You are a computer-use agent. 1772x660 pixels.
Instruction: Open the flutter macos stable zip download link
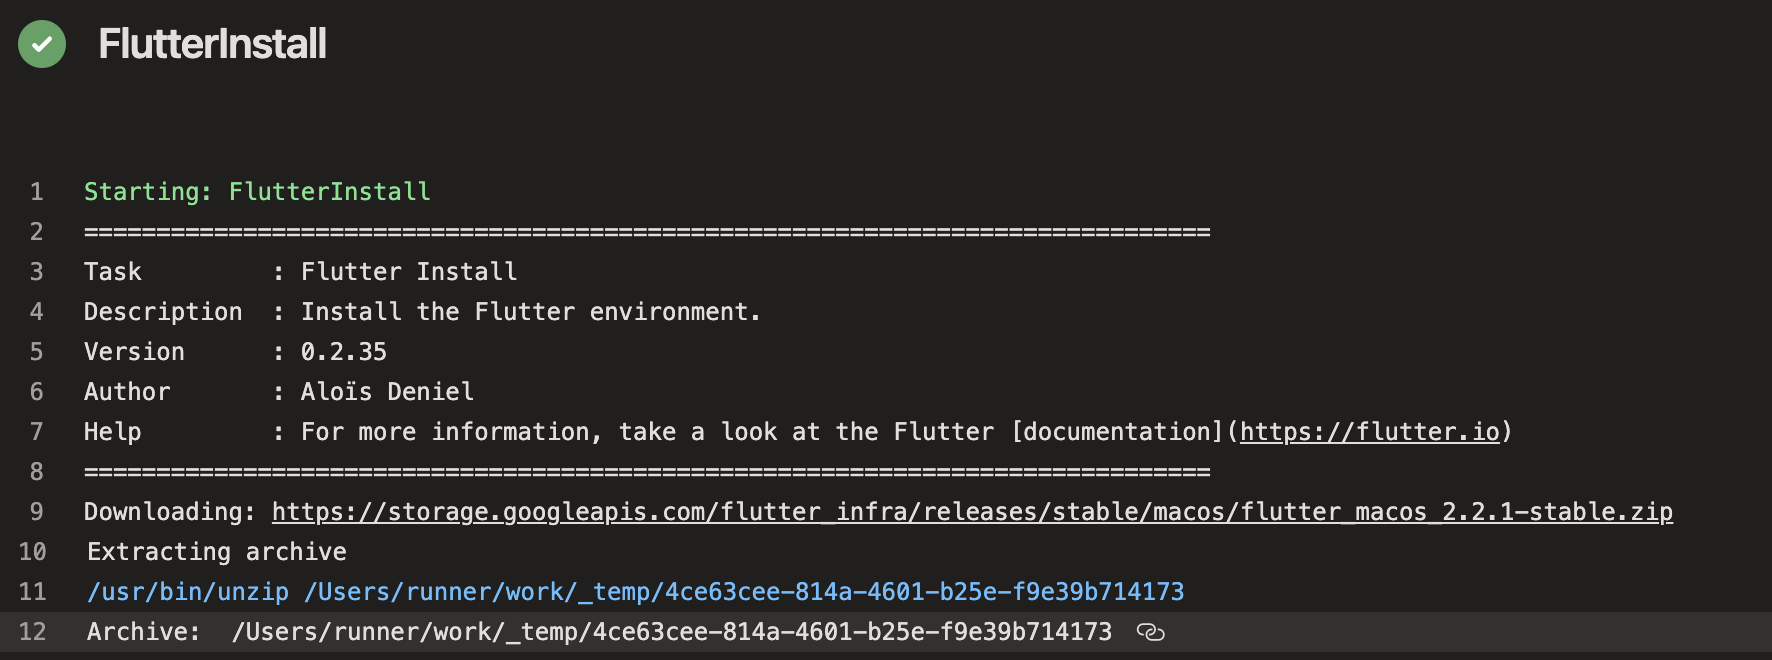pos(971,512)
